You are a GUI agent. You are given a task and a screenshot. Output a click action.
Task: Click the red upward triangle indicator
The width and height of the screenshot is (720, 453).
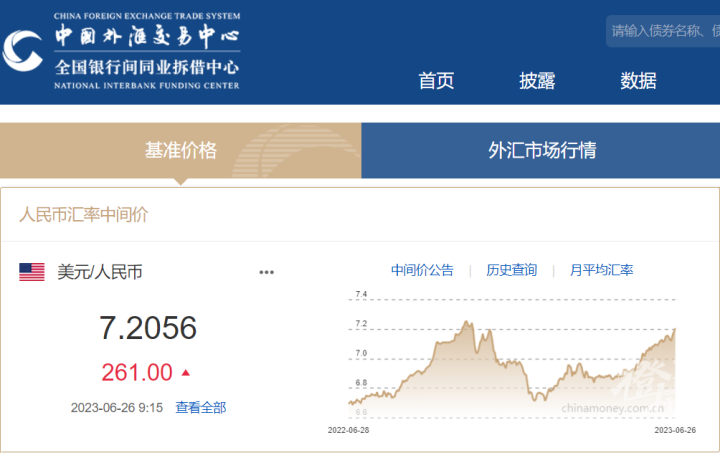click(185, 372)
